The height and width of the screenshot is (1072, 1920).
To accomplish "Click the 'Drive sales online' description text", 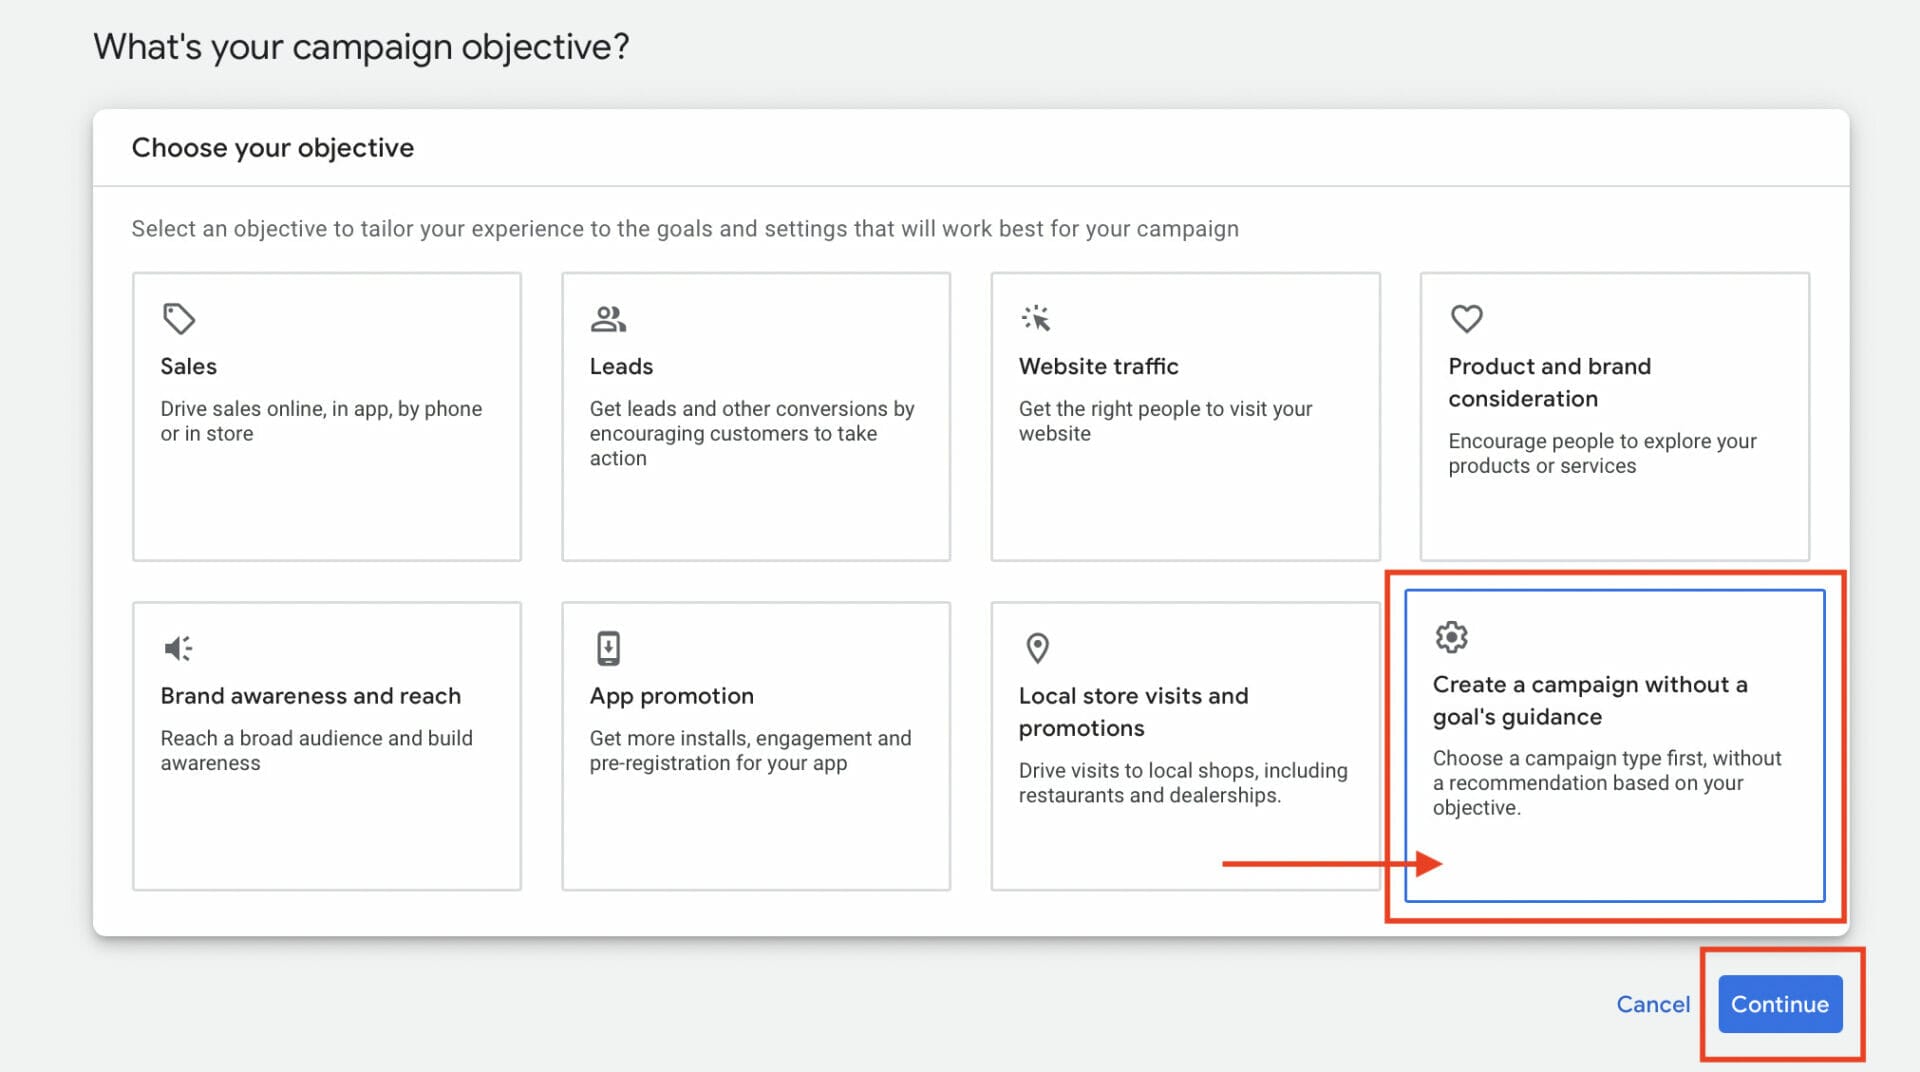I will tap(320, 421).
